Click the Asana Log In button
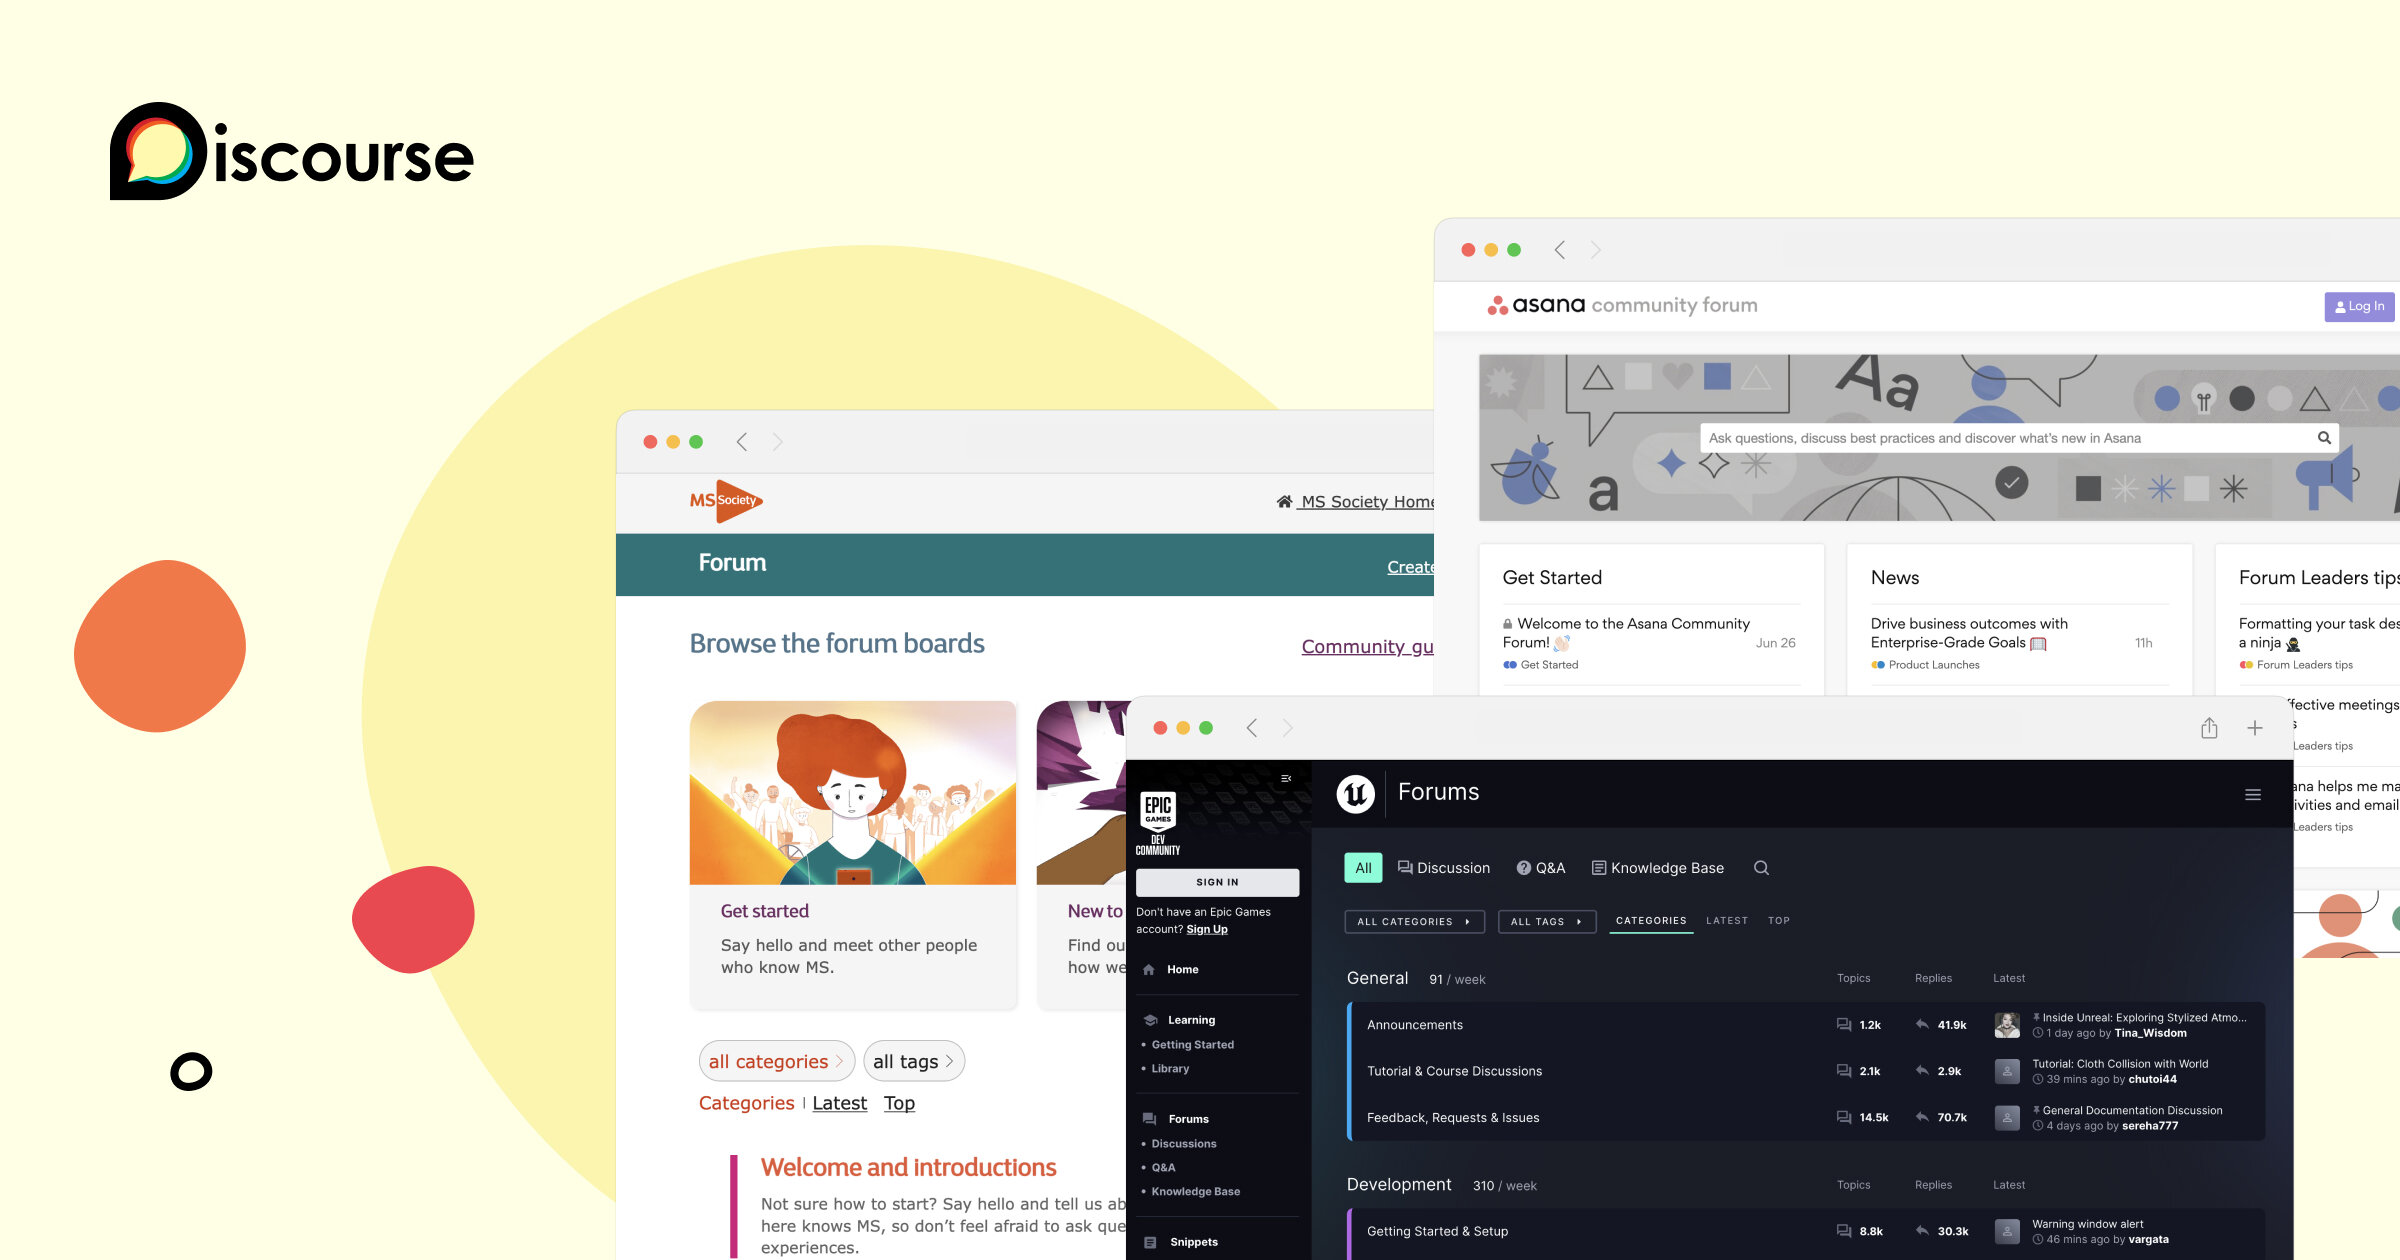2400x1260 pixels. 2358,306
